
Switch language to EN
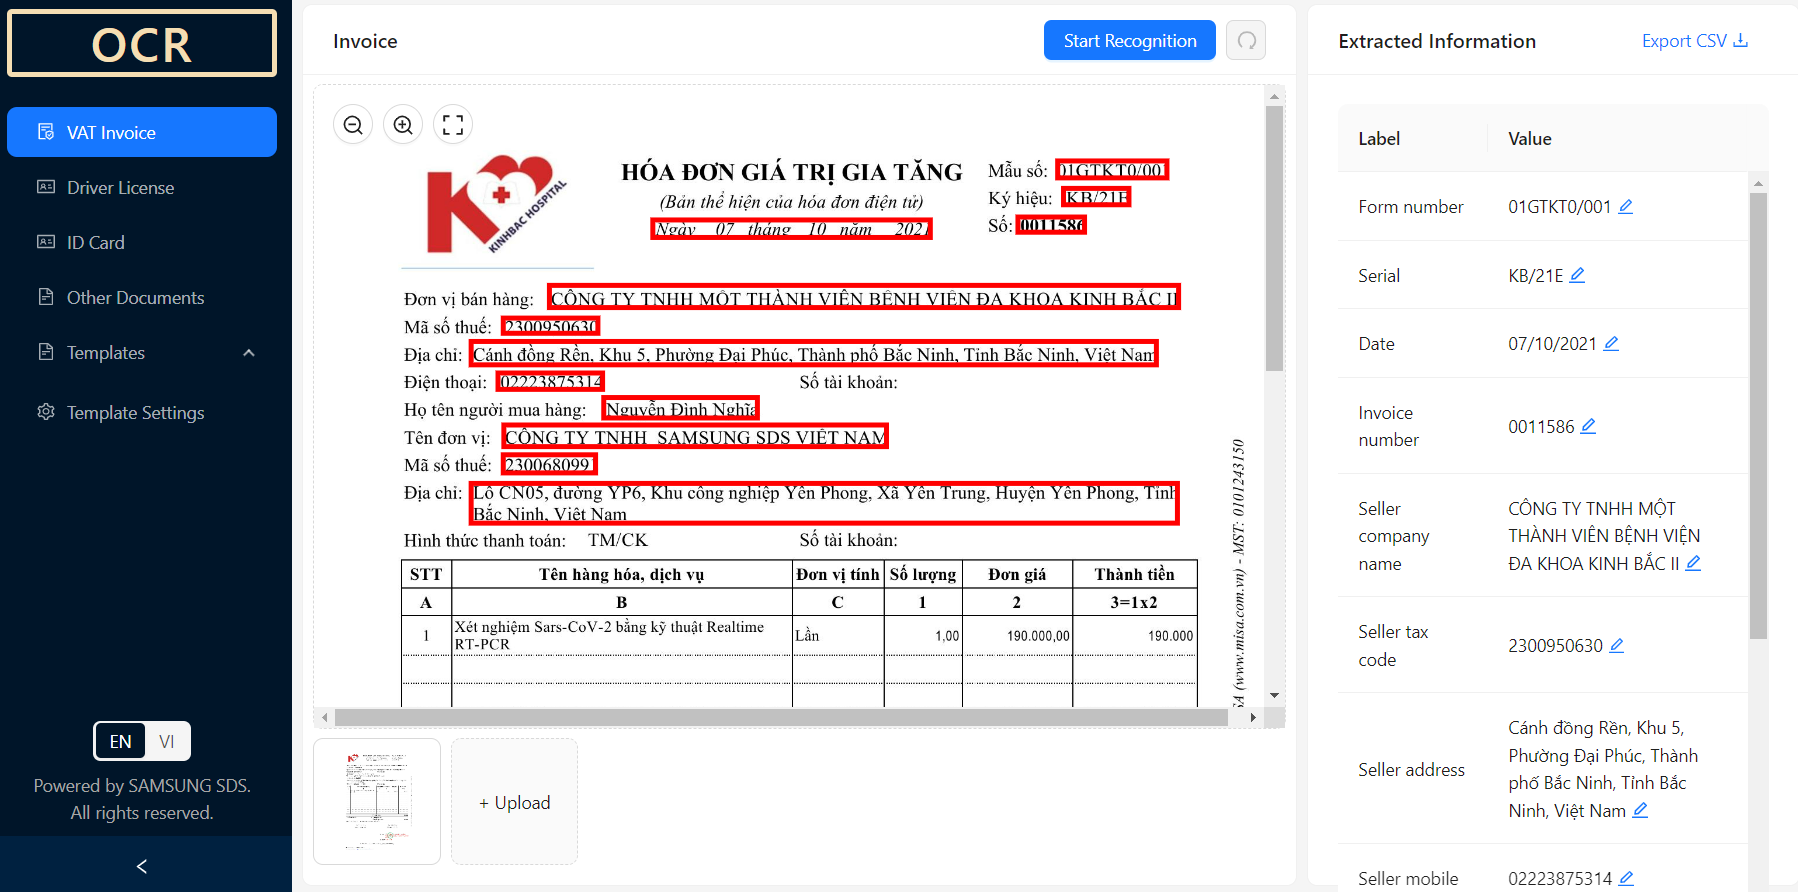120,741
